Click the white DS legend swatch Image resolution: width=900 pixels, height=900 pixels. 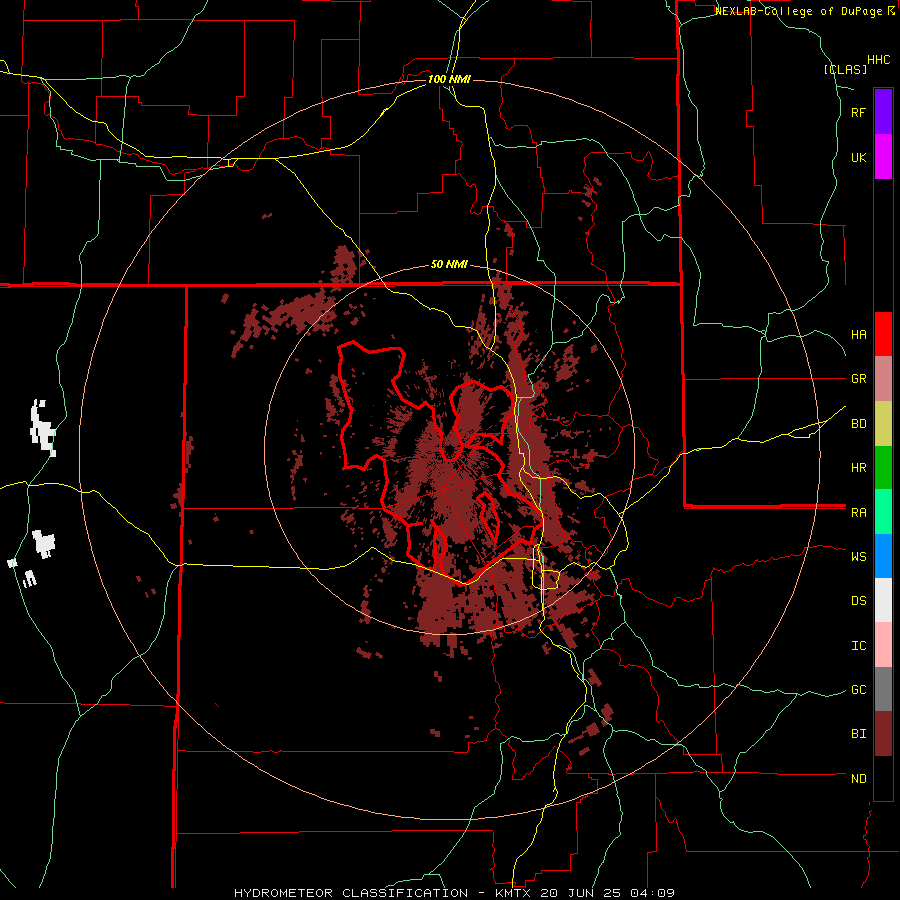pyautogui.click(x=883, y=600)
